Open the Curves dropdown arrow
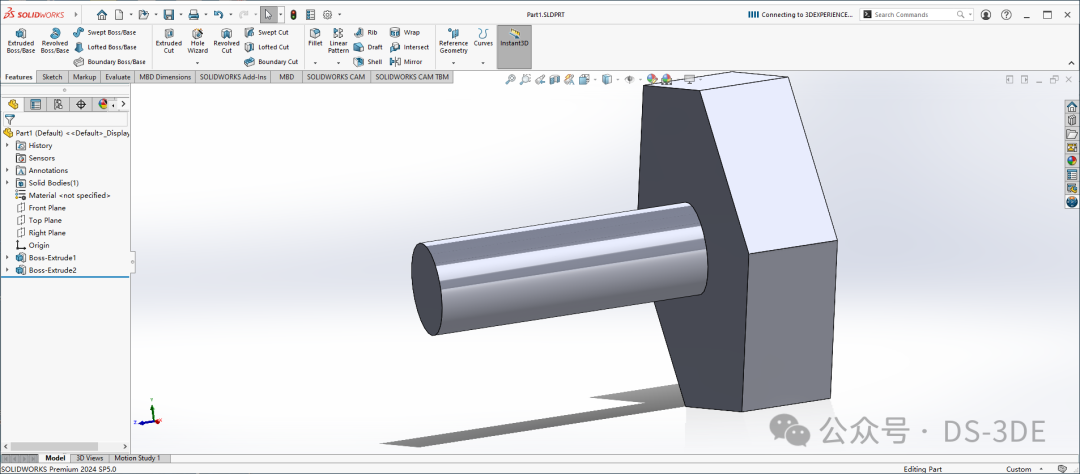This screenshot has width=1080, height=474. (483, 63)
